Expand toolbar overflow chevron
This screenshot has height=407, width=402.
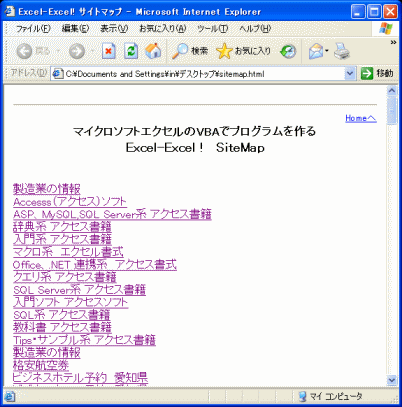(x=393, y=42)
